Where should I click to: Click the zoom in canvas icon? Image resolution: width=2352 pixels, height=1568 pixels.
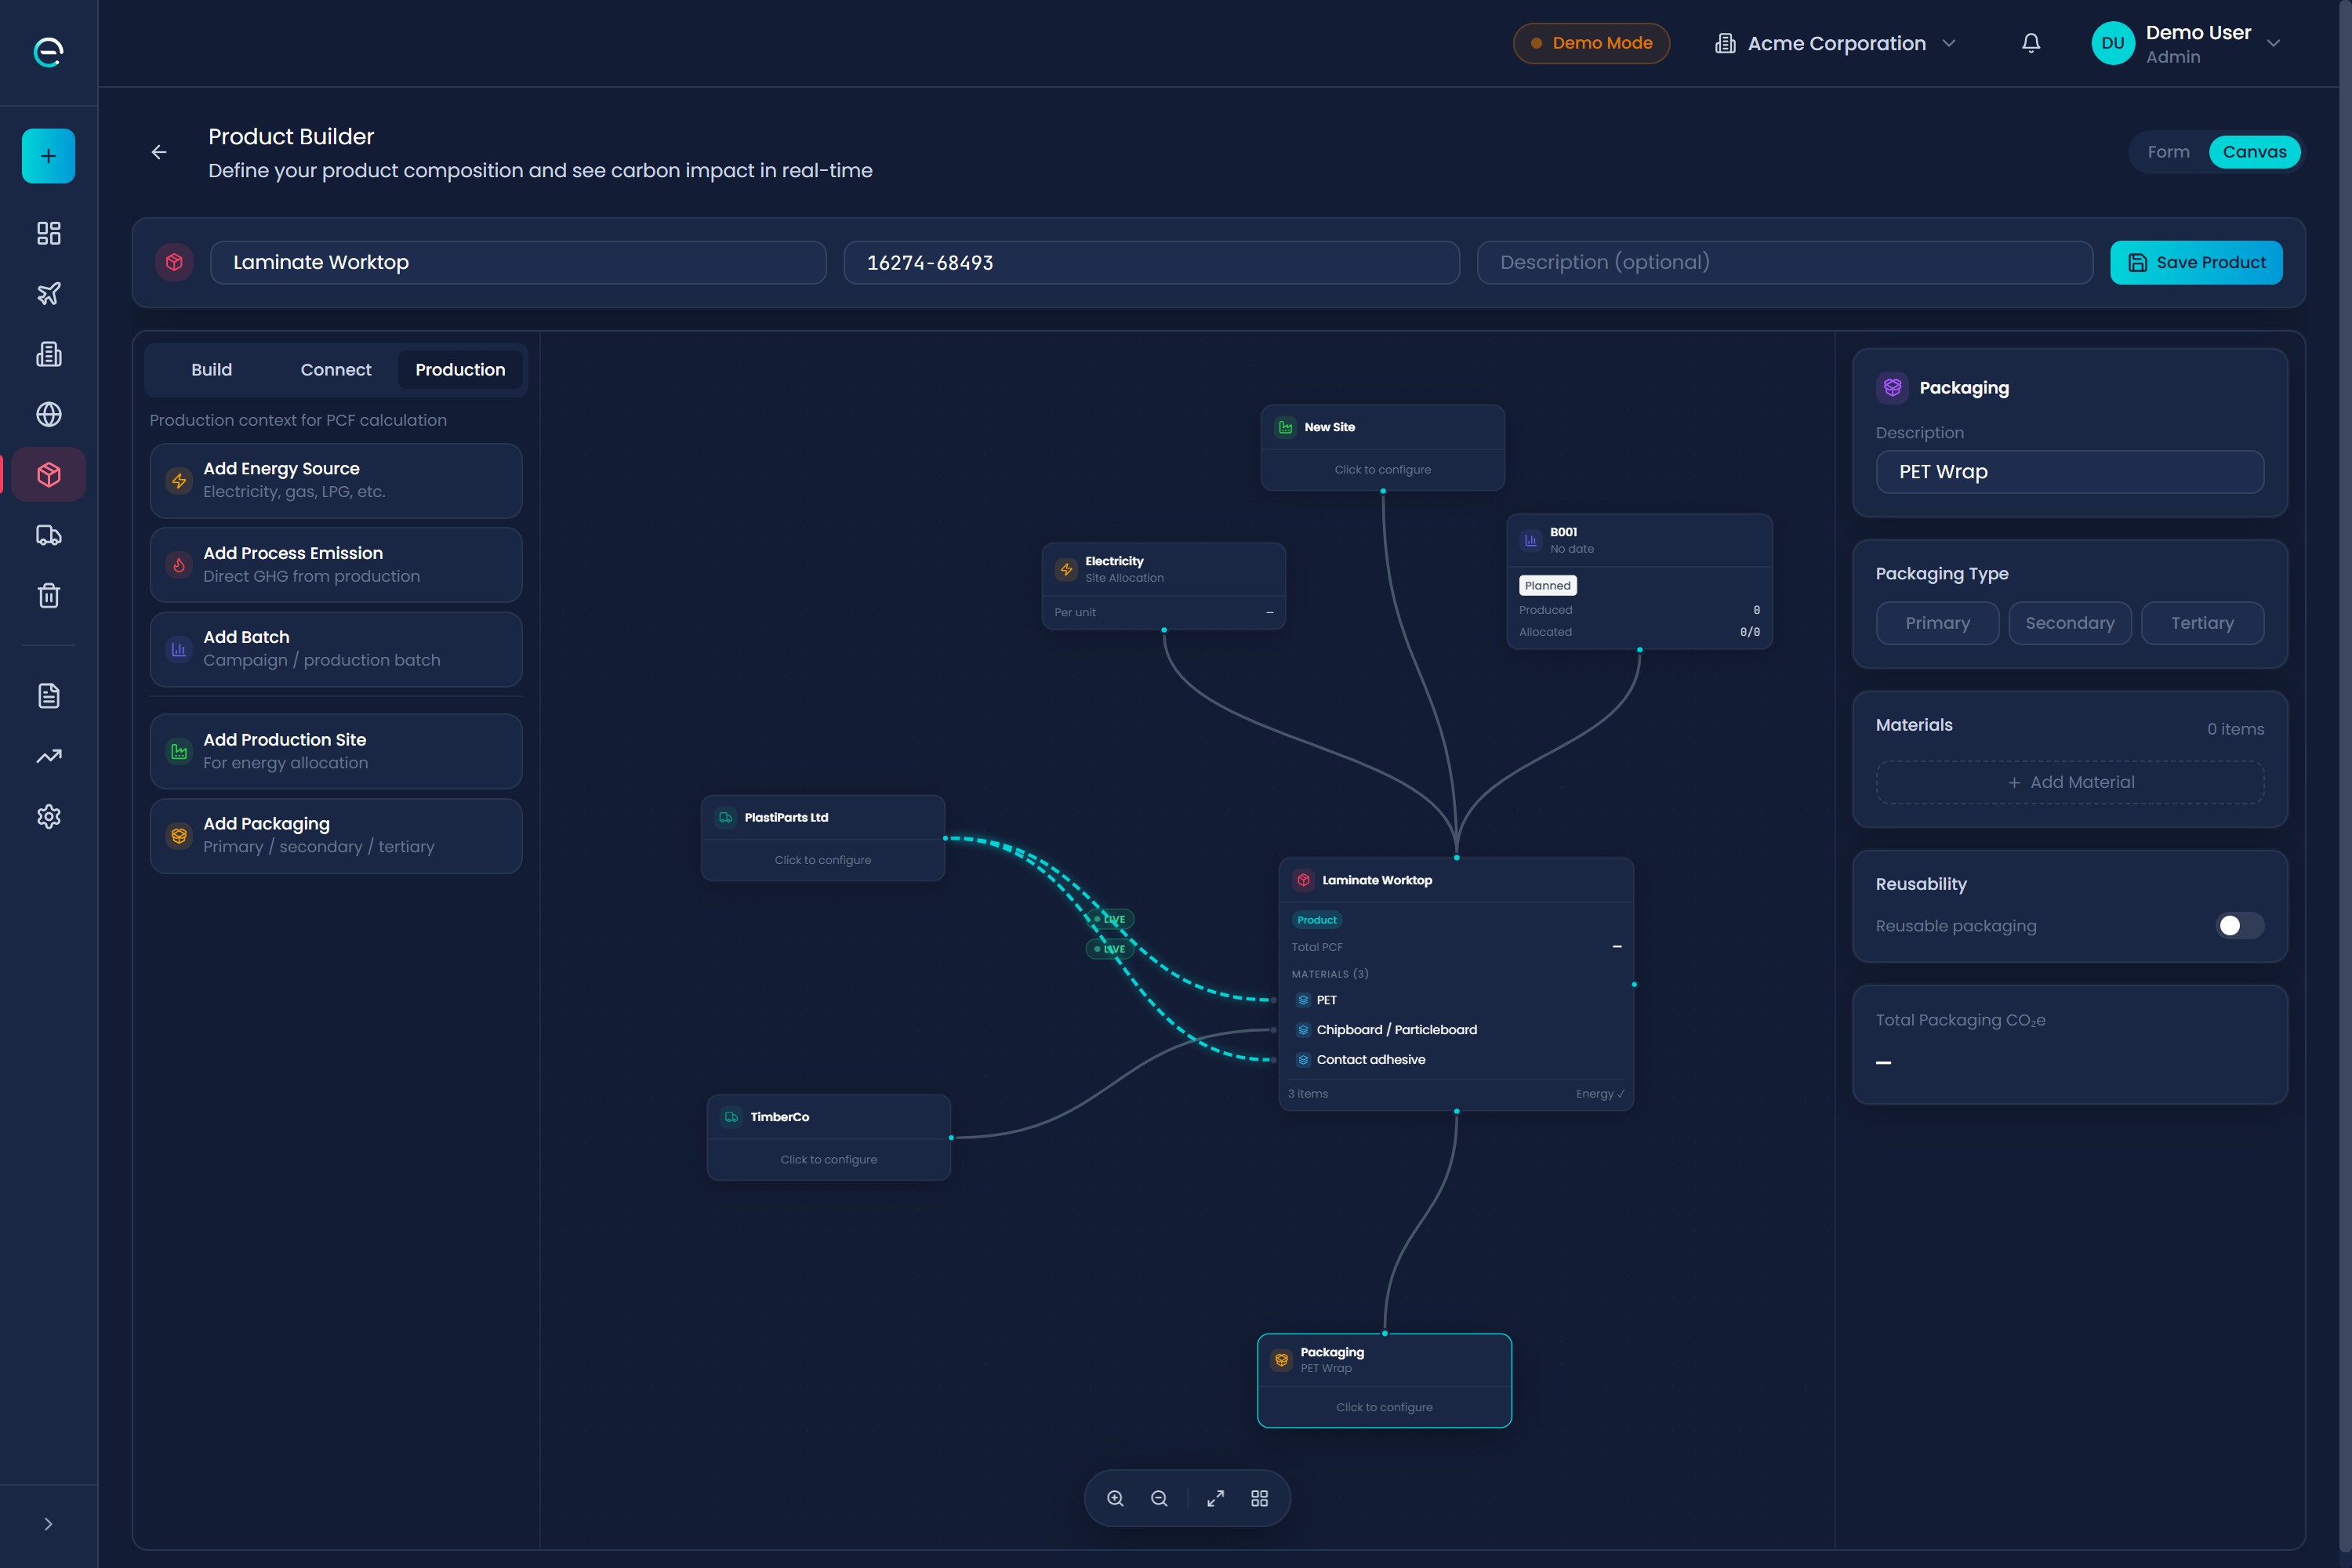click(x=1115, y=1498)
